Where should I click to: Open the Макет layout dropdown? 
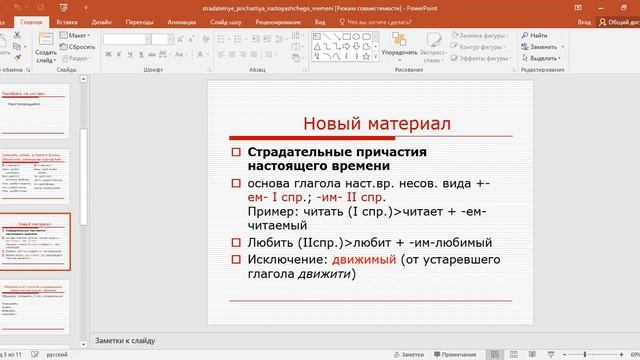pyautogui.click(x=75, y=36)
